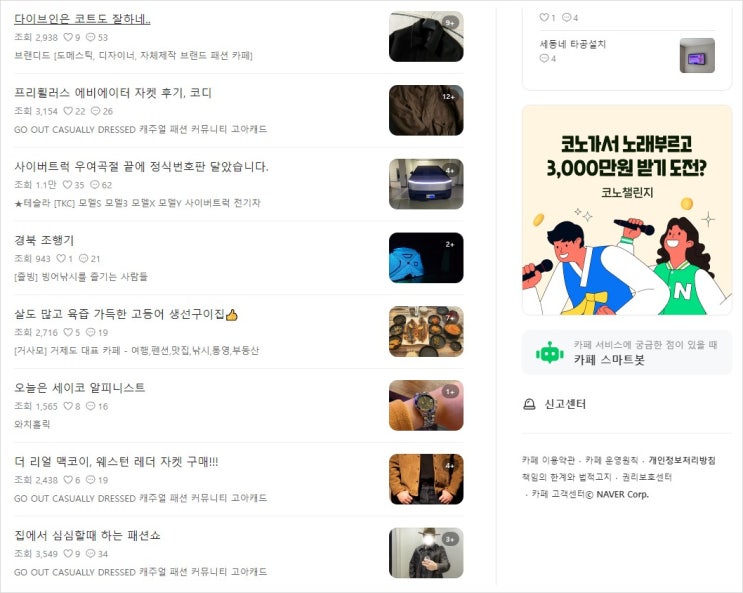Open the grilled fish table thumbnail
Image resolution: width=743 pixels, height=593 pixels.
point(426,331)
